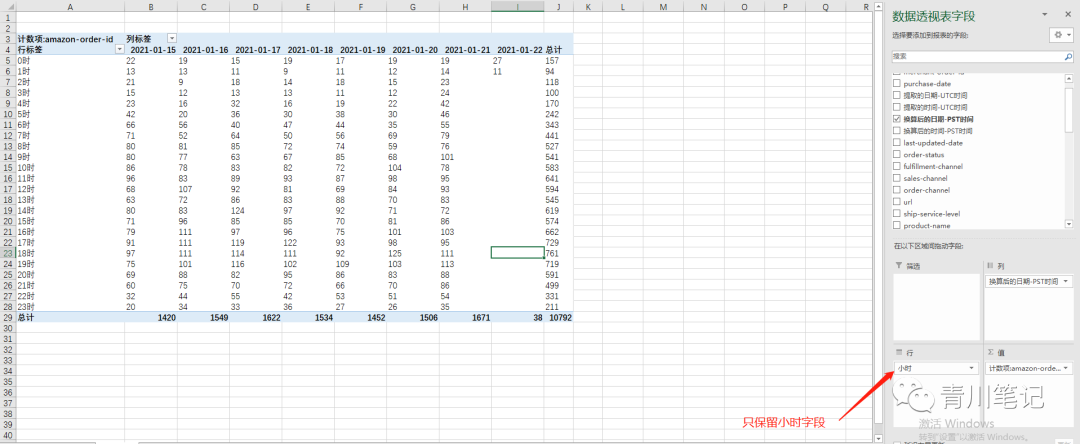Open the 小时 row field dropdown
1080x444 pixels.
[x=971, y=368]
